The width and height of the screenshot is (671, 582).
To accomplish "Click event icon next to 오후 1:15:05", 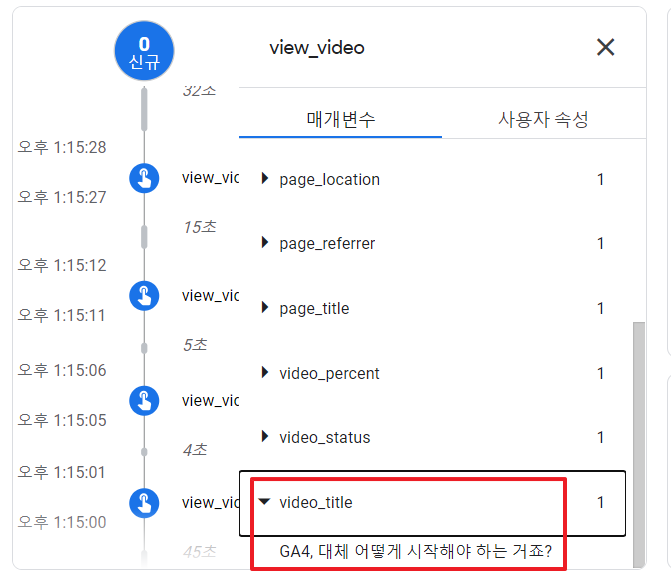I will pos(144,401).
